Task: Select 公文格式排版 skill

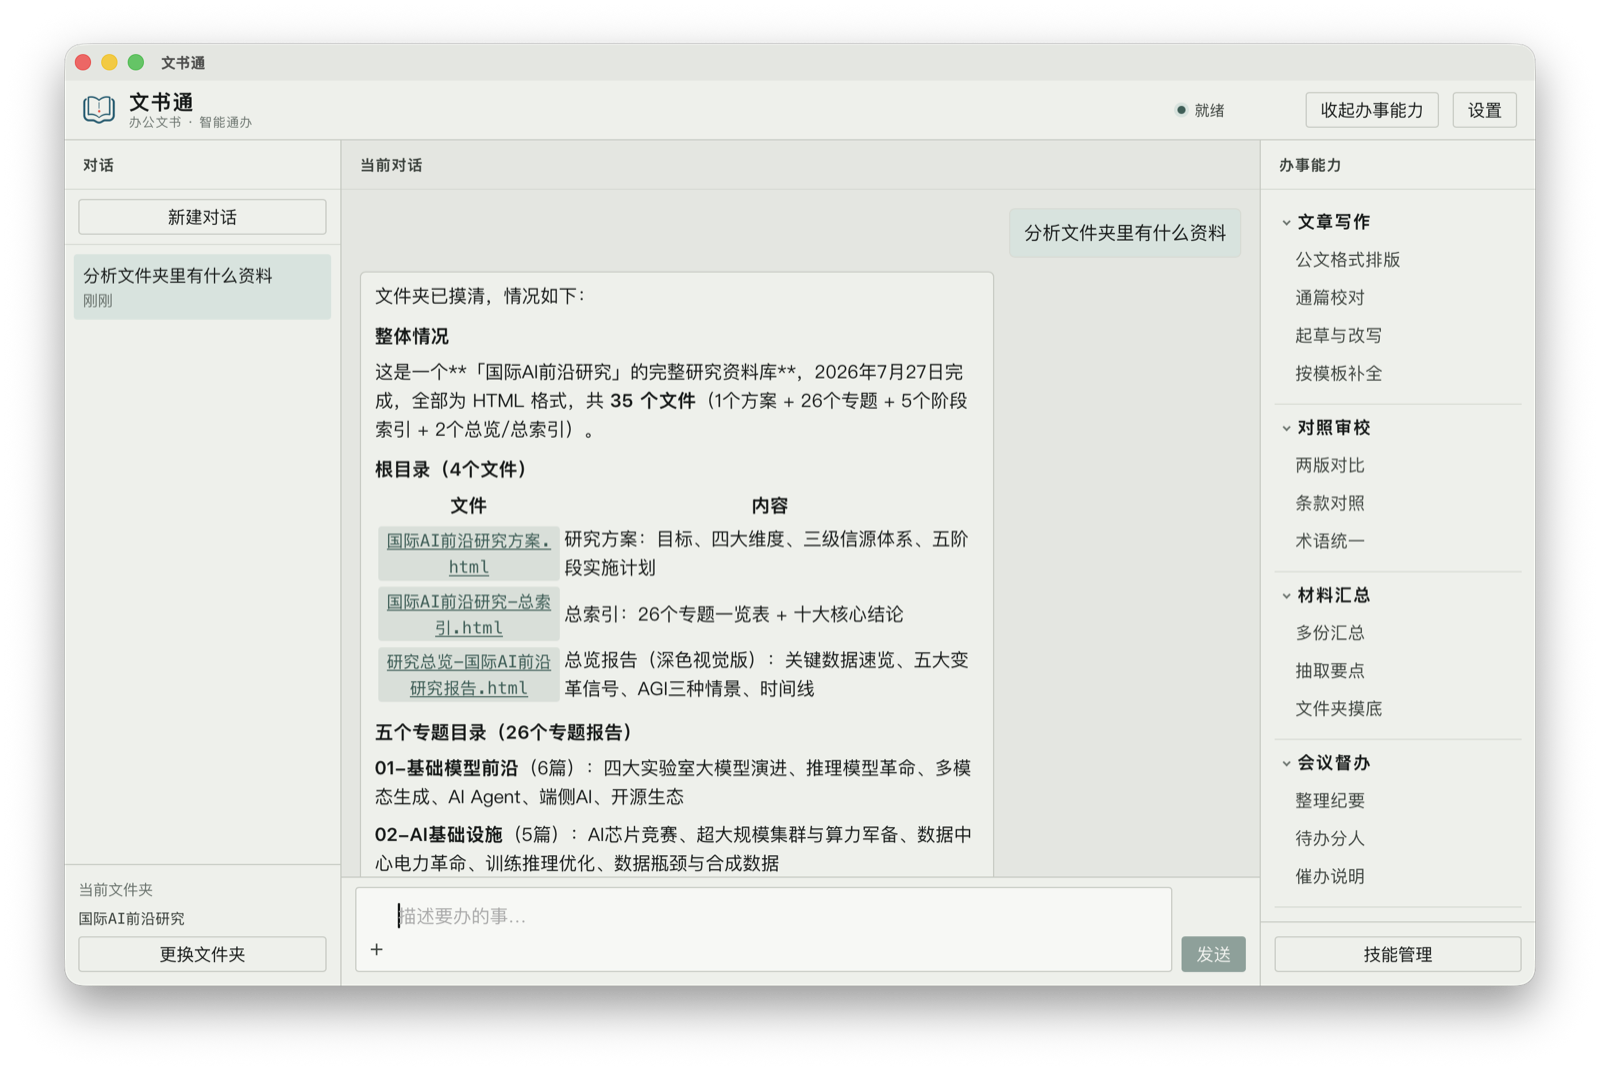Action: click(1347, 260)
